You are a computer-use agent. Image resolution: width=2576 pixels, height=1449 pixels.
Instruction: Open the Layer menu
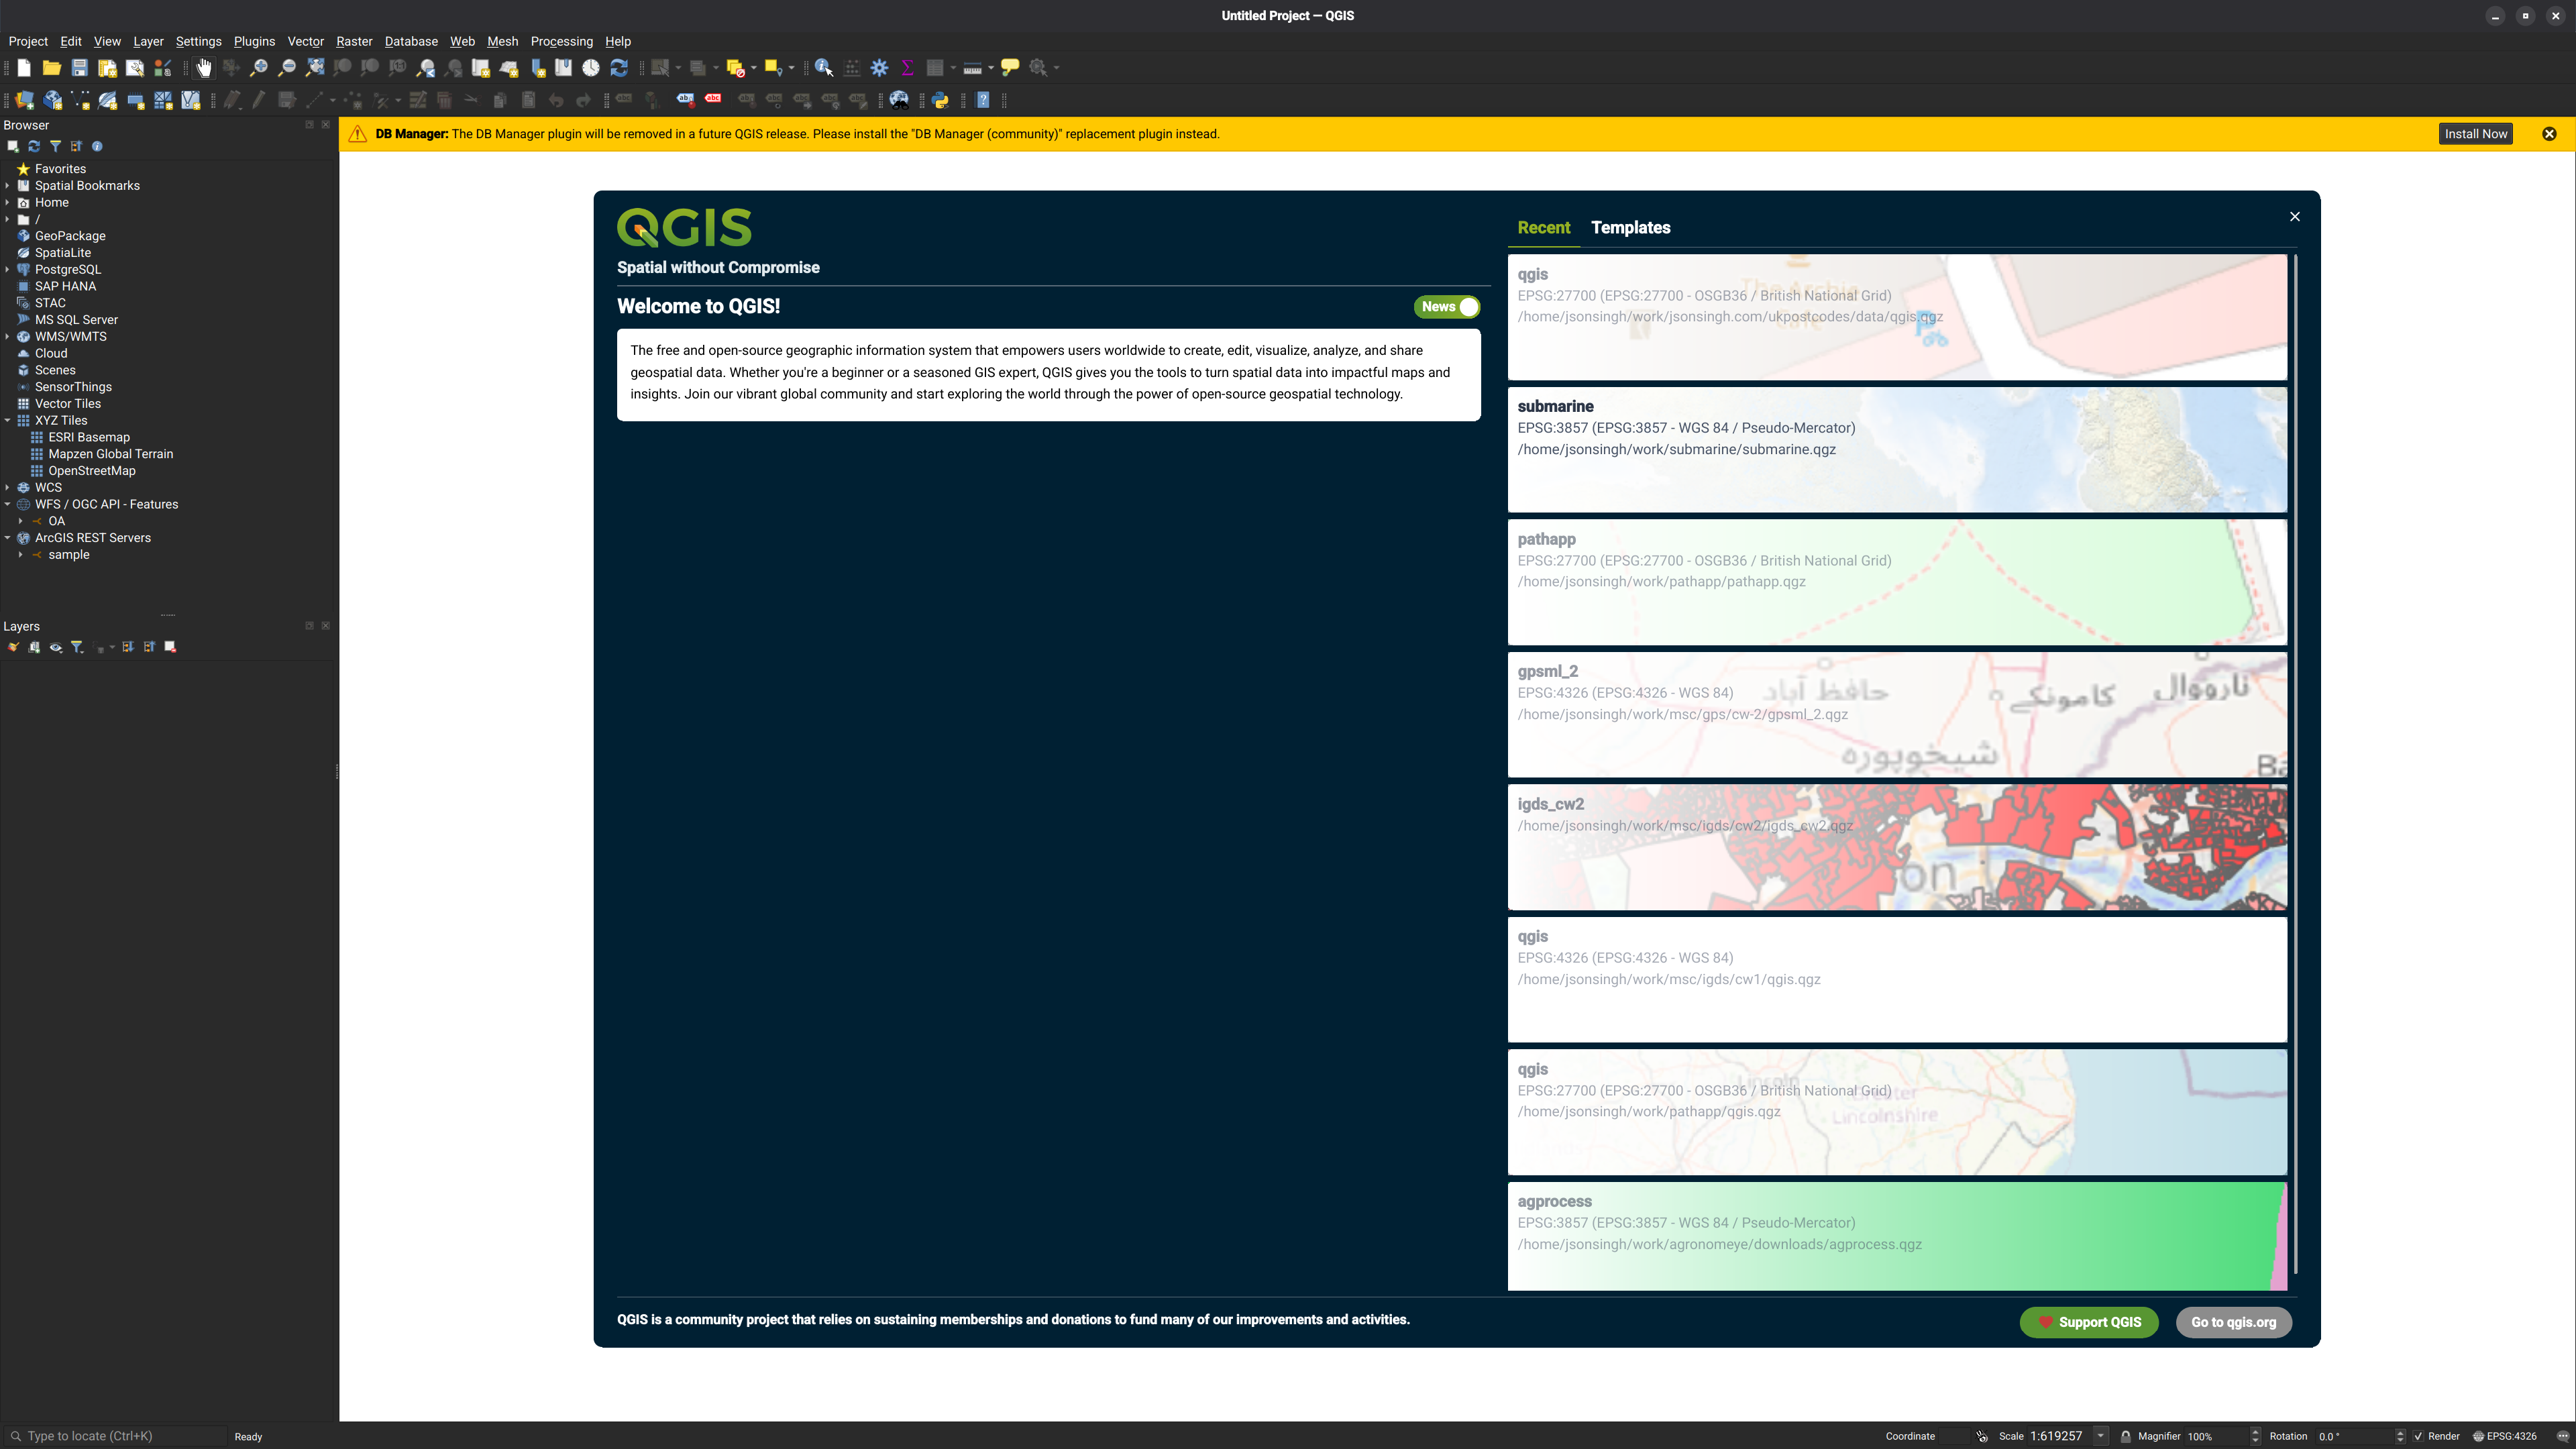coord(148,41)
